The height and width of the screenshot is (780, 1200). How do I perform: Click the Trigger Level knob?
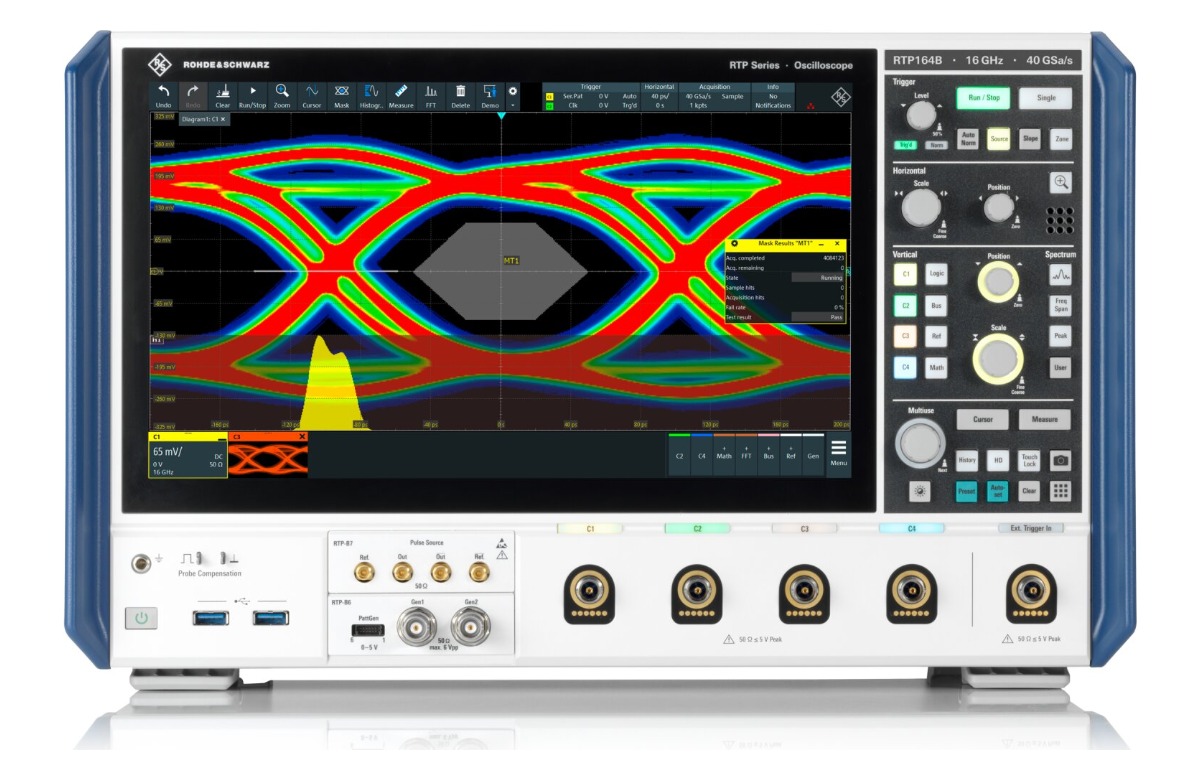click(x=923, y=117)
